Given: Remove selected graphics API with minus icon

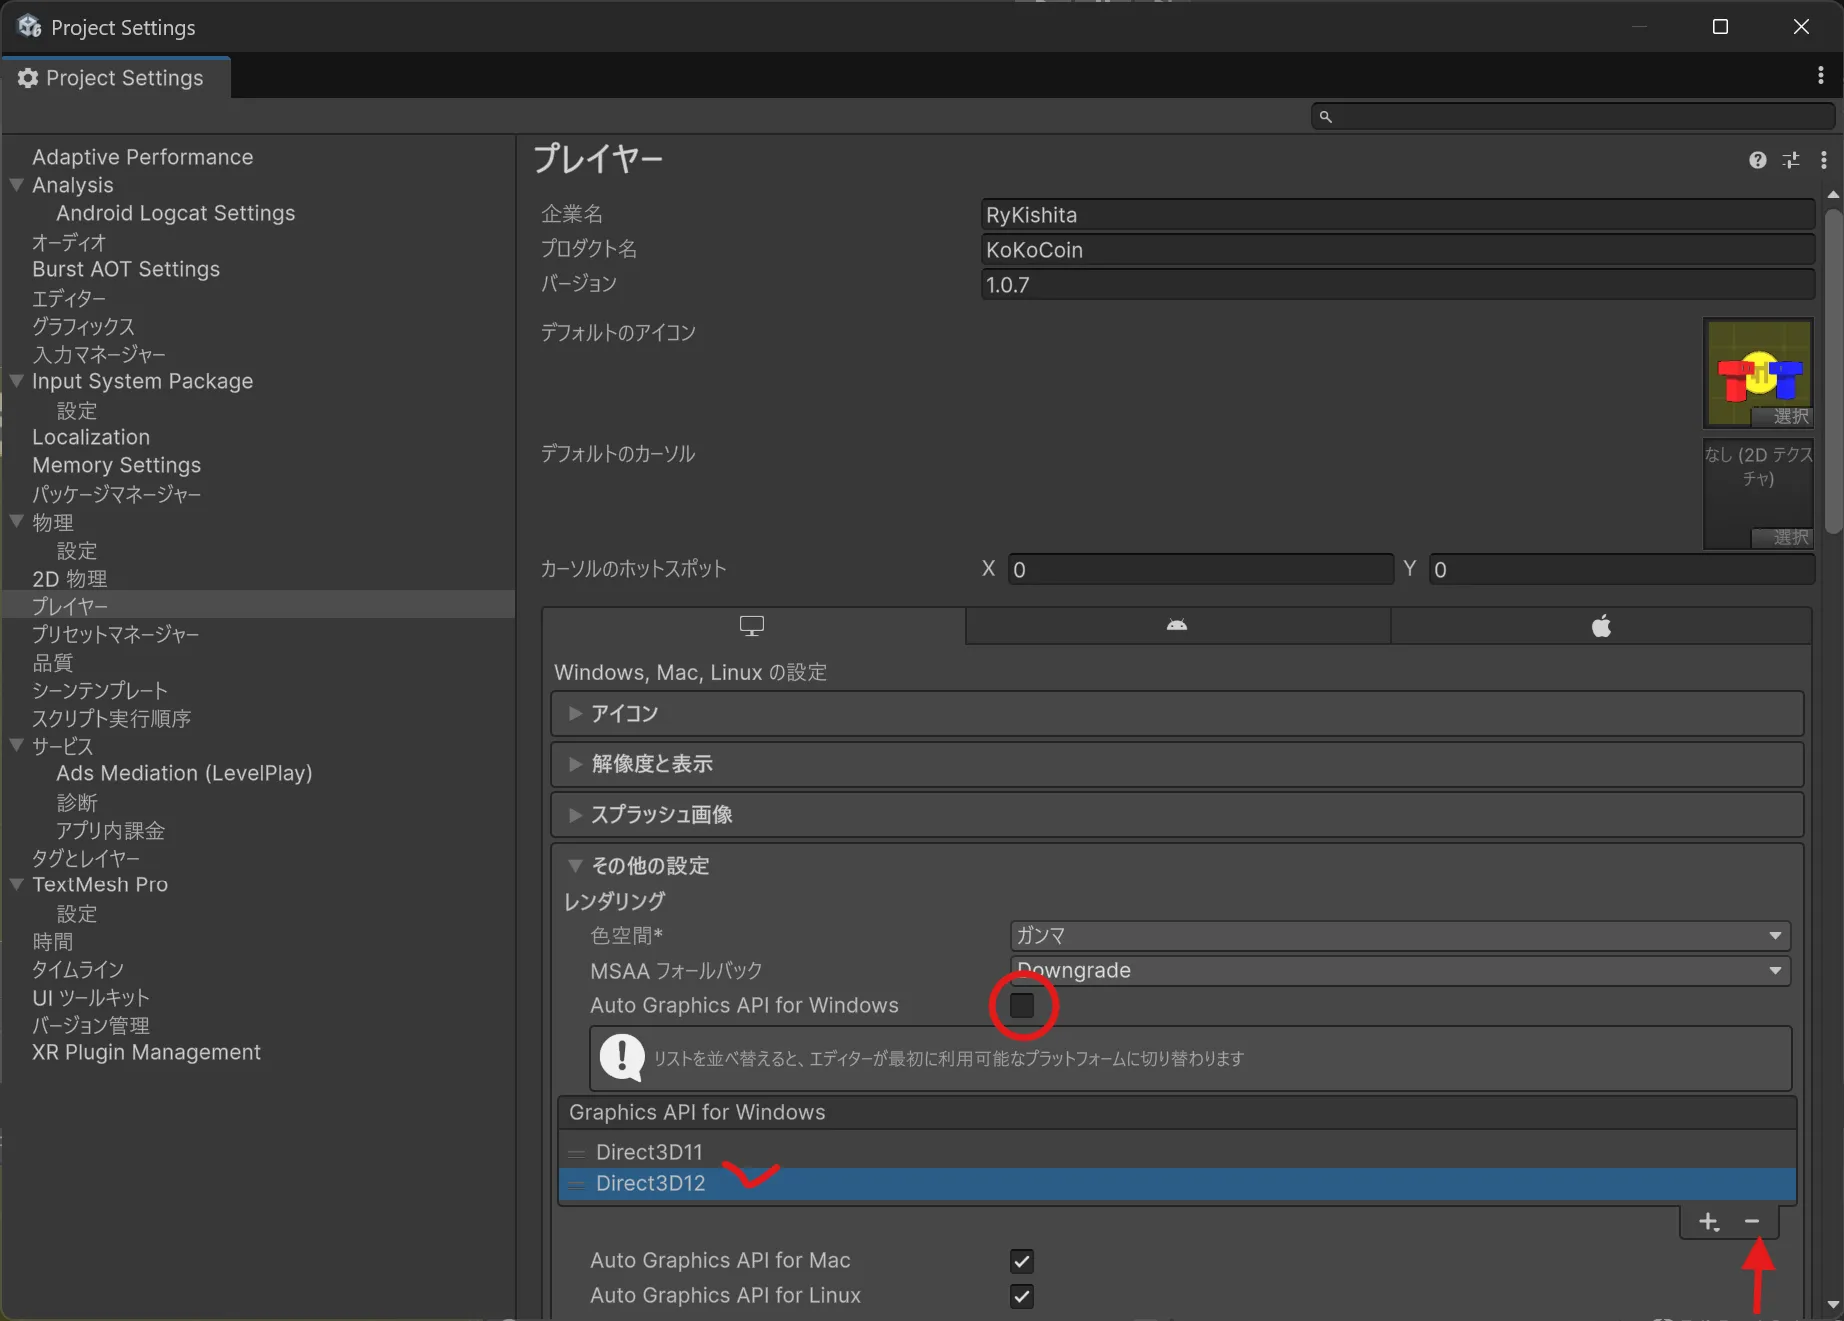Looking at the screenshot, I should click(x=1752, y=1222).
